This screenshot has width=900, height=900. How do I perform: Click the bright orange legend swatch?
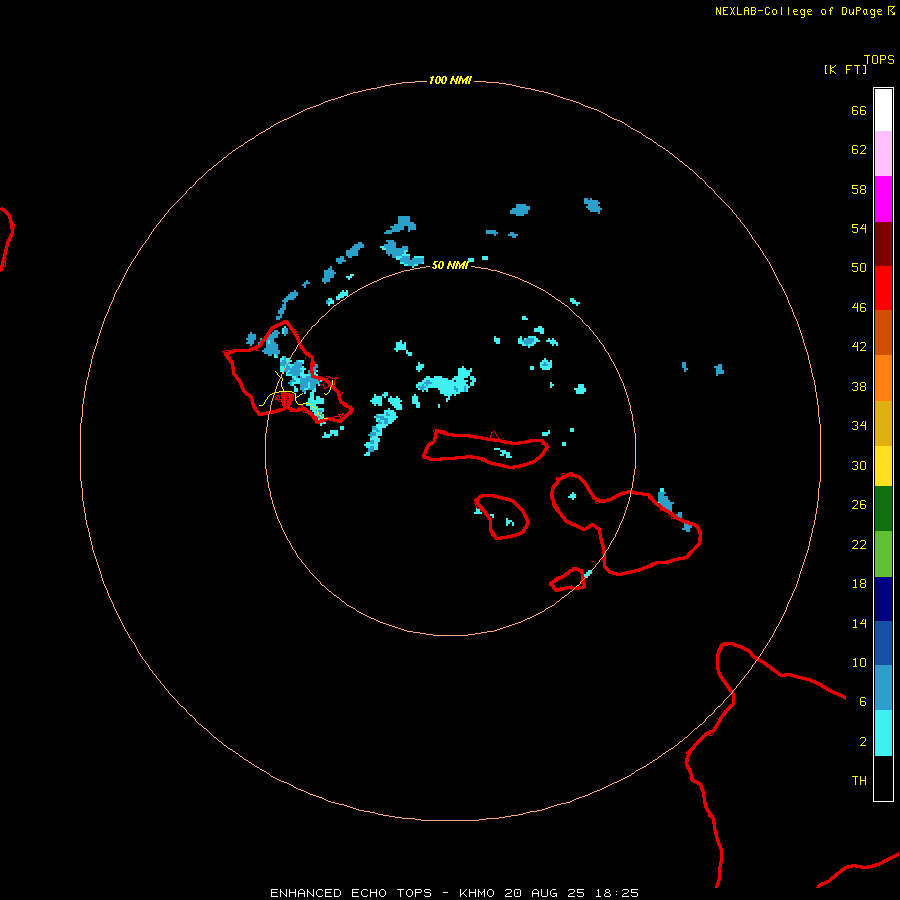[883, 378]
